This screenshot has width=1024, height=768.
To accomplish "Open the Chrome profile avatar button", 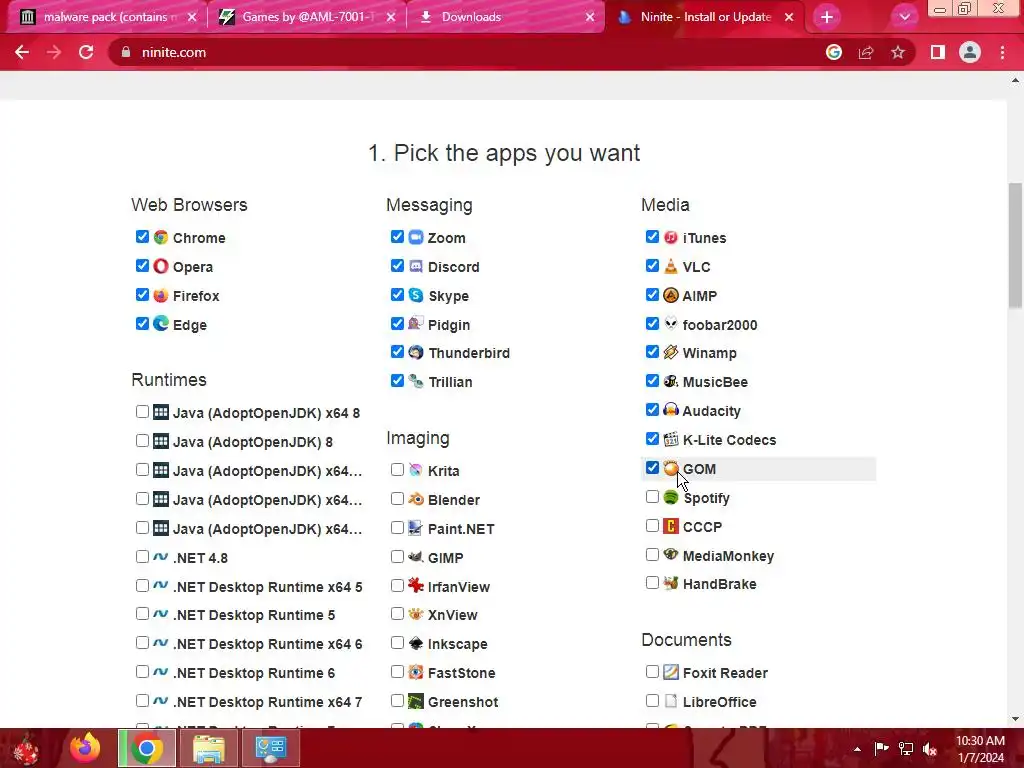I will [x=970, y=52].
